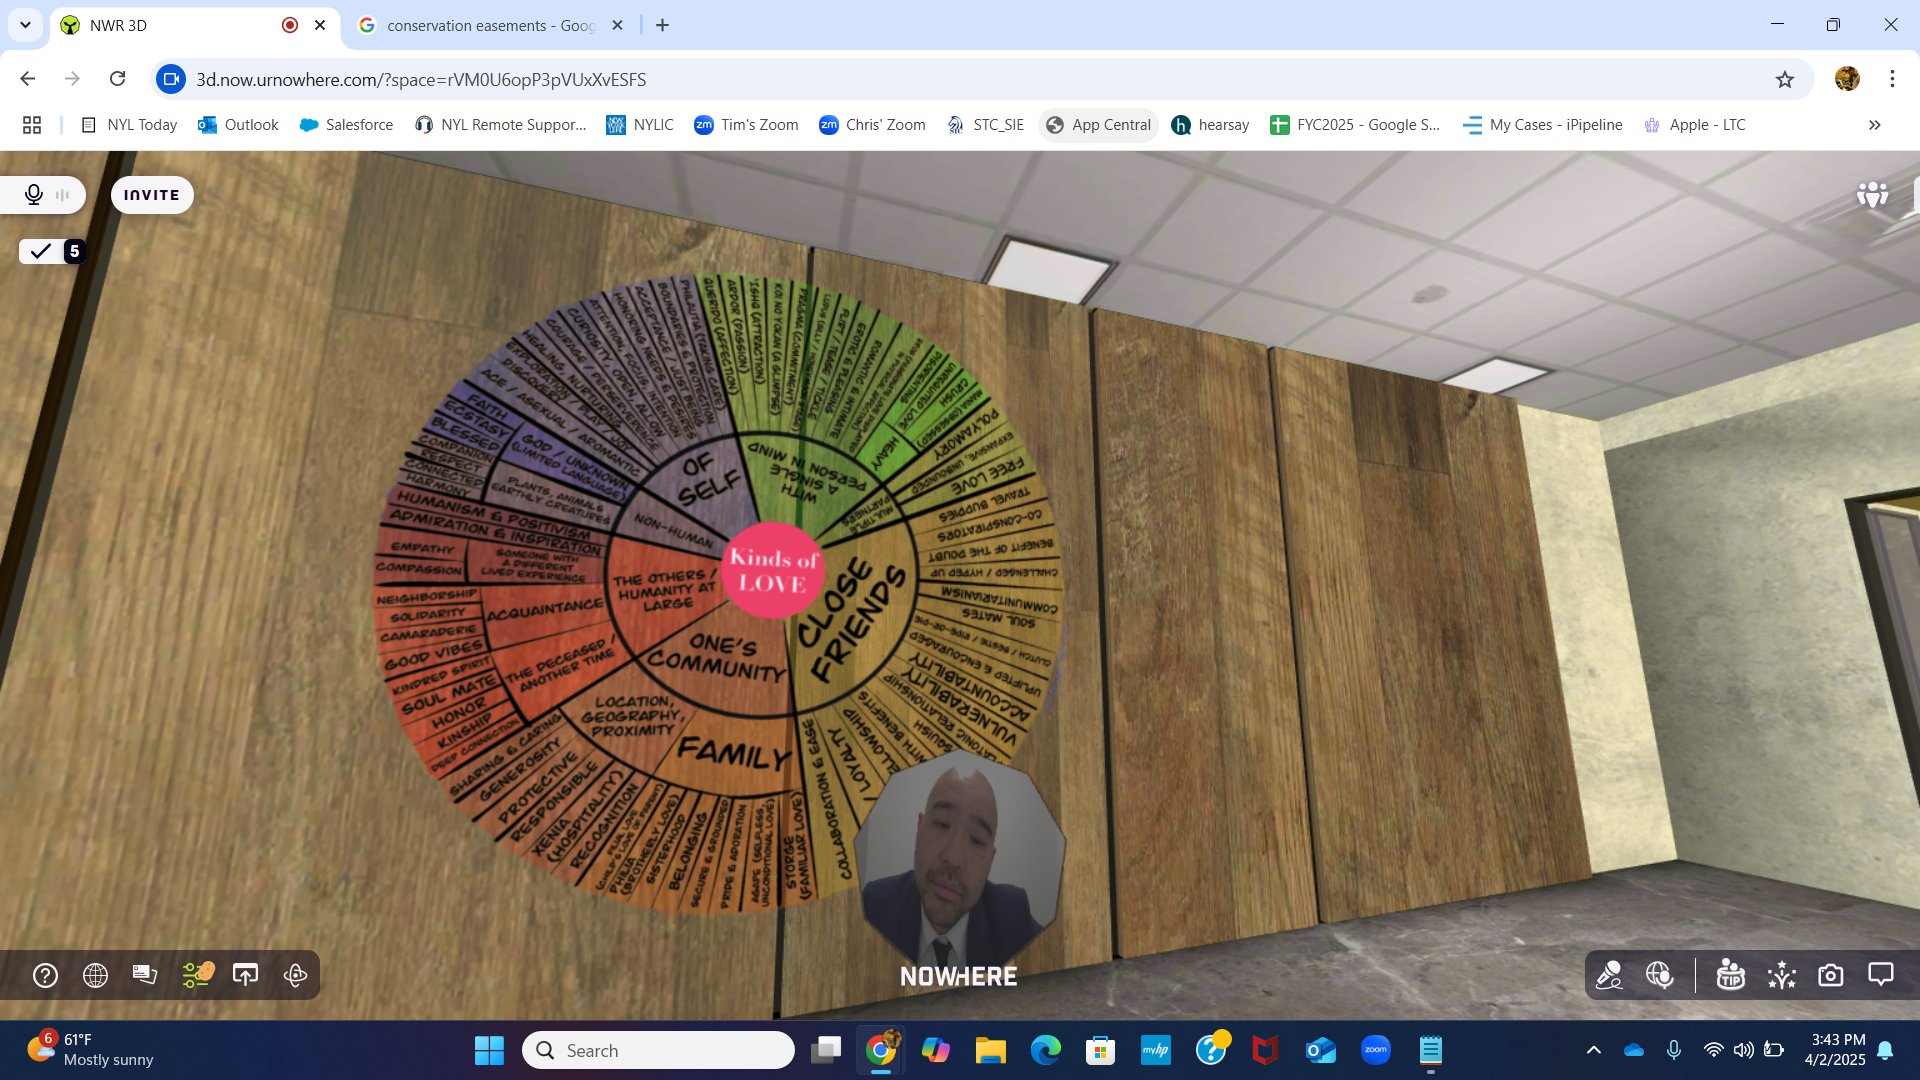
Task: Click the checkmark tasks badge showing 5
Action: (52, 251)
